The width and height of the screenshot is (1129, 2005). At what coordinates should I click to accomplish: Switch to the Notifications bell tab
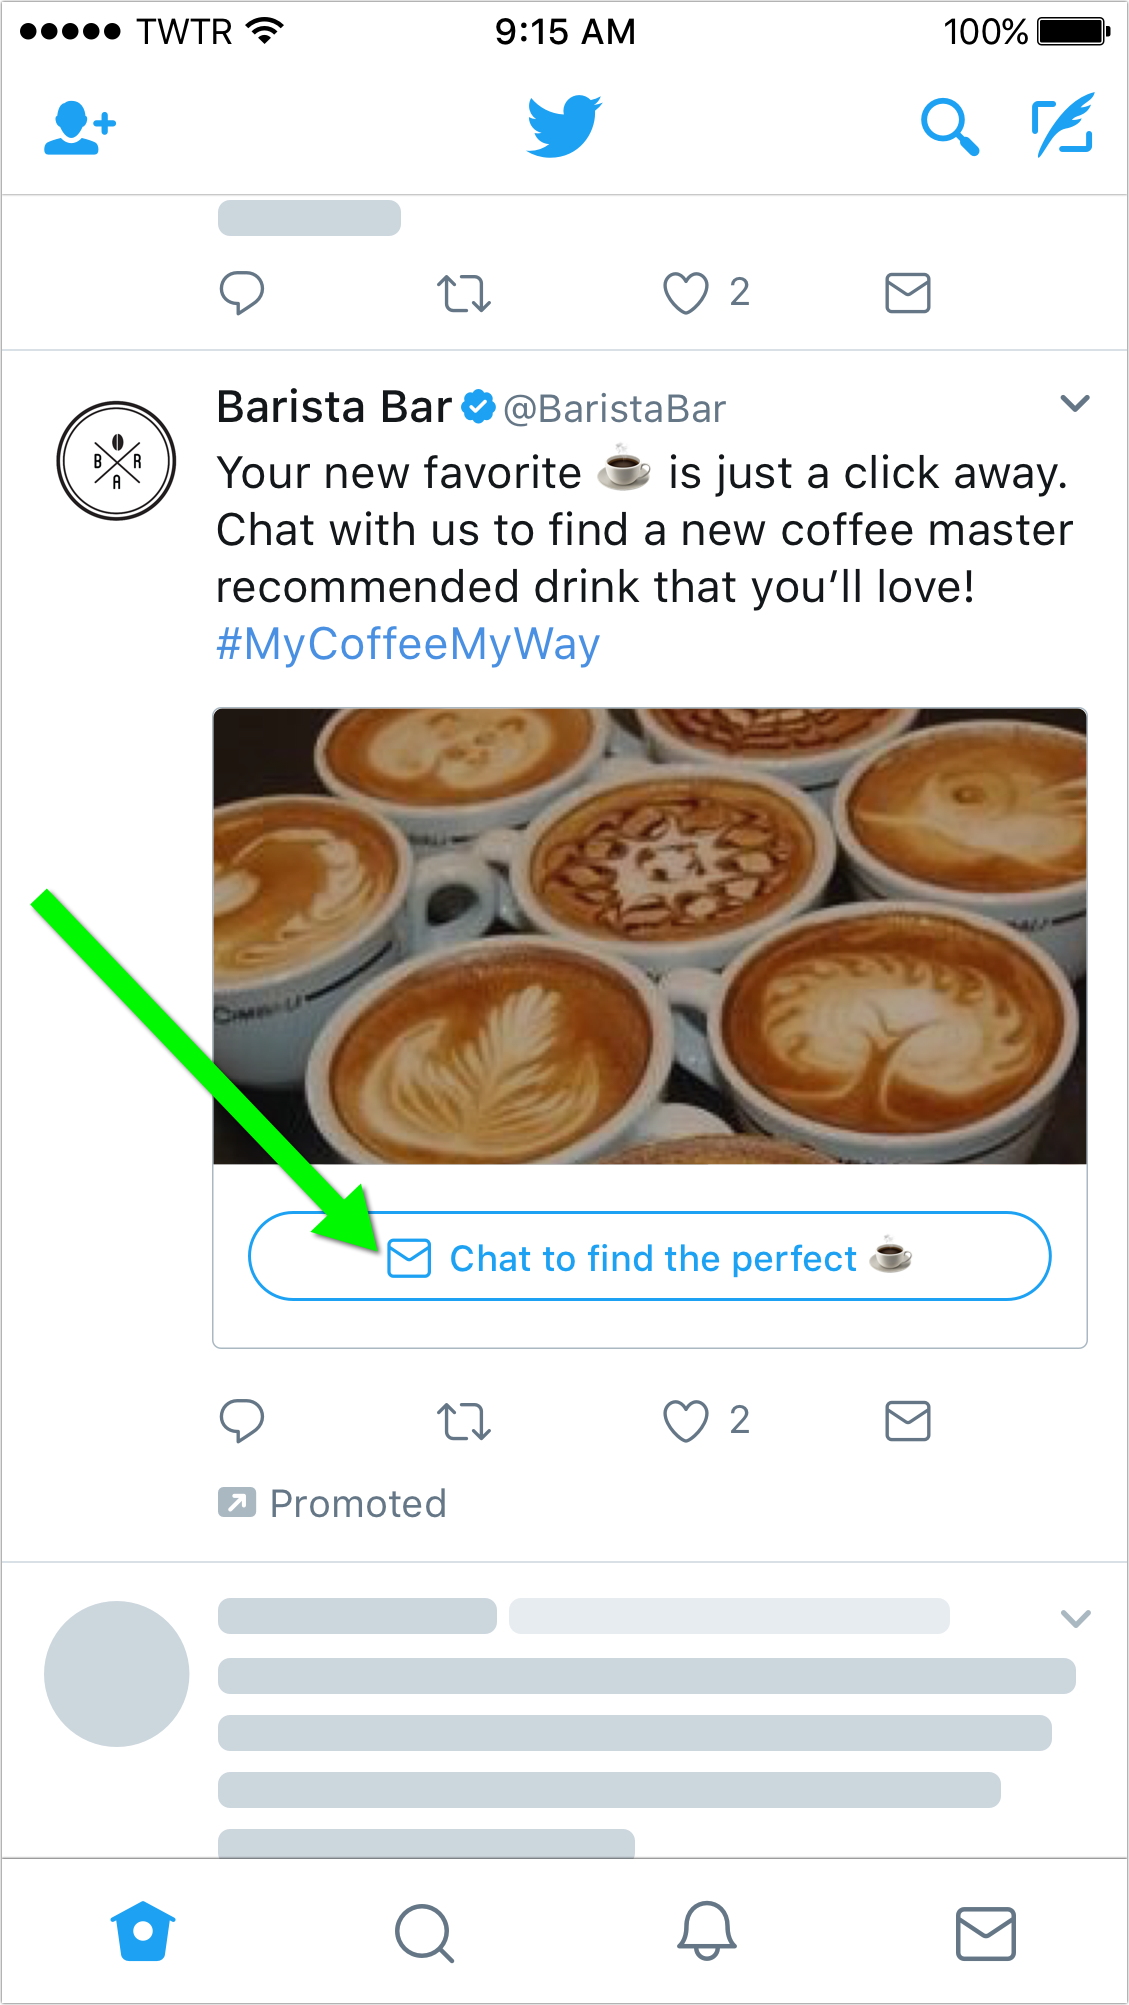tap(706, 1931)
